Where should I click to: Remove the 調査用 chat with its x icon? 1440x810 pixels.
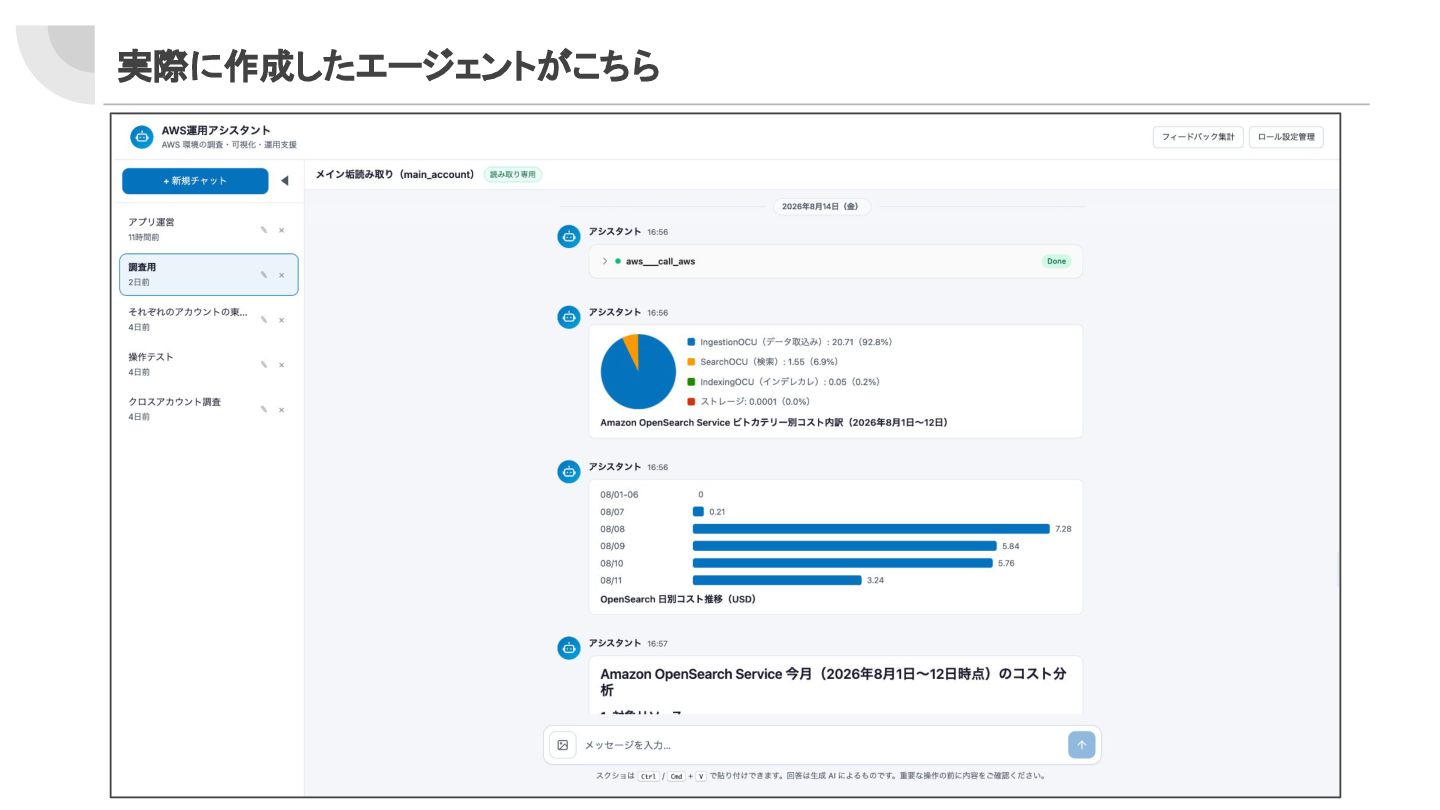pos(281,275)
